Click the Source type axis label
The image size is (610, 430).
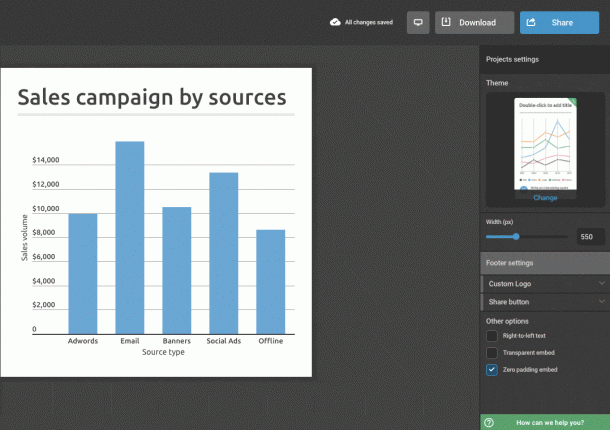point(163,352)
